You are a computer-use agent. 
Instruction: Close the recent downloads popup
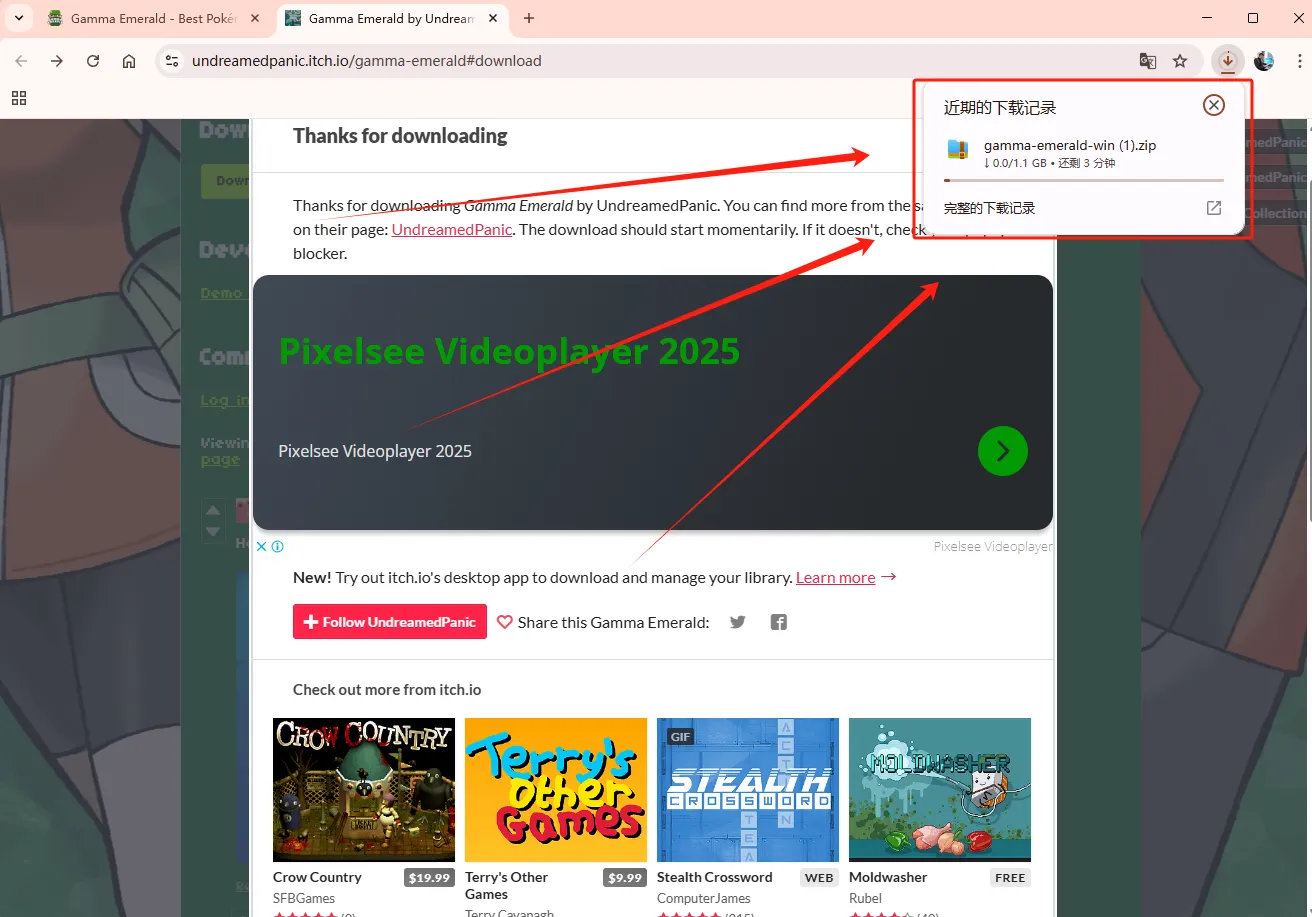click(1213, 105)
